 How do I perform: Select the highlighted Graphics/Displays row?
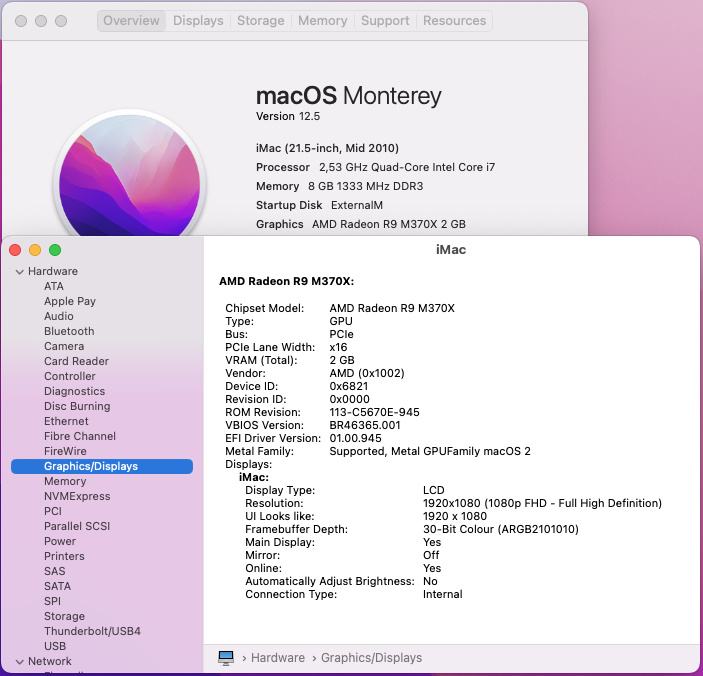pyautogui.click(x=102, y=466)
